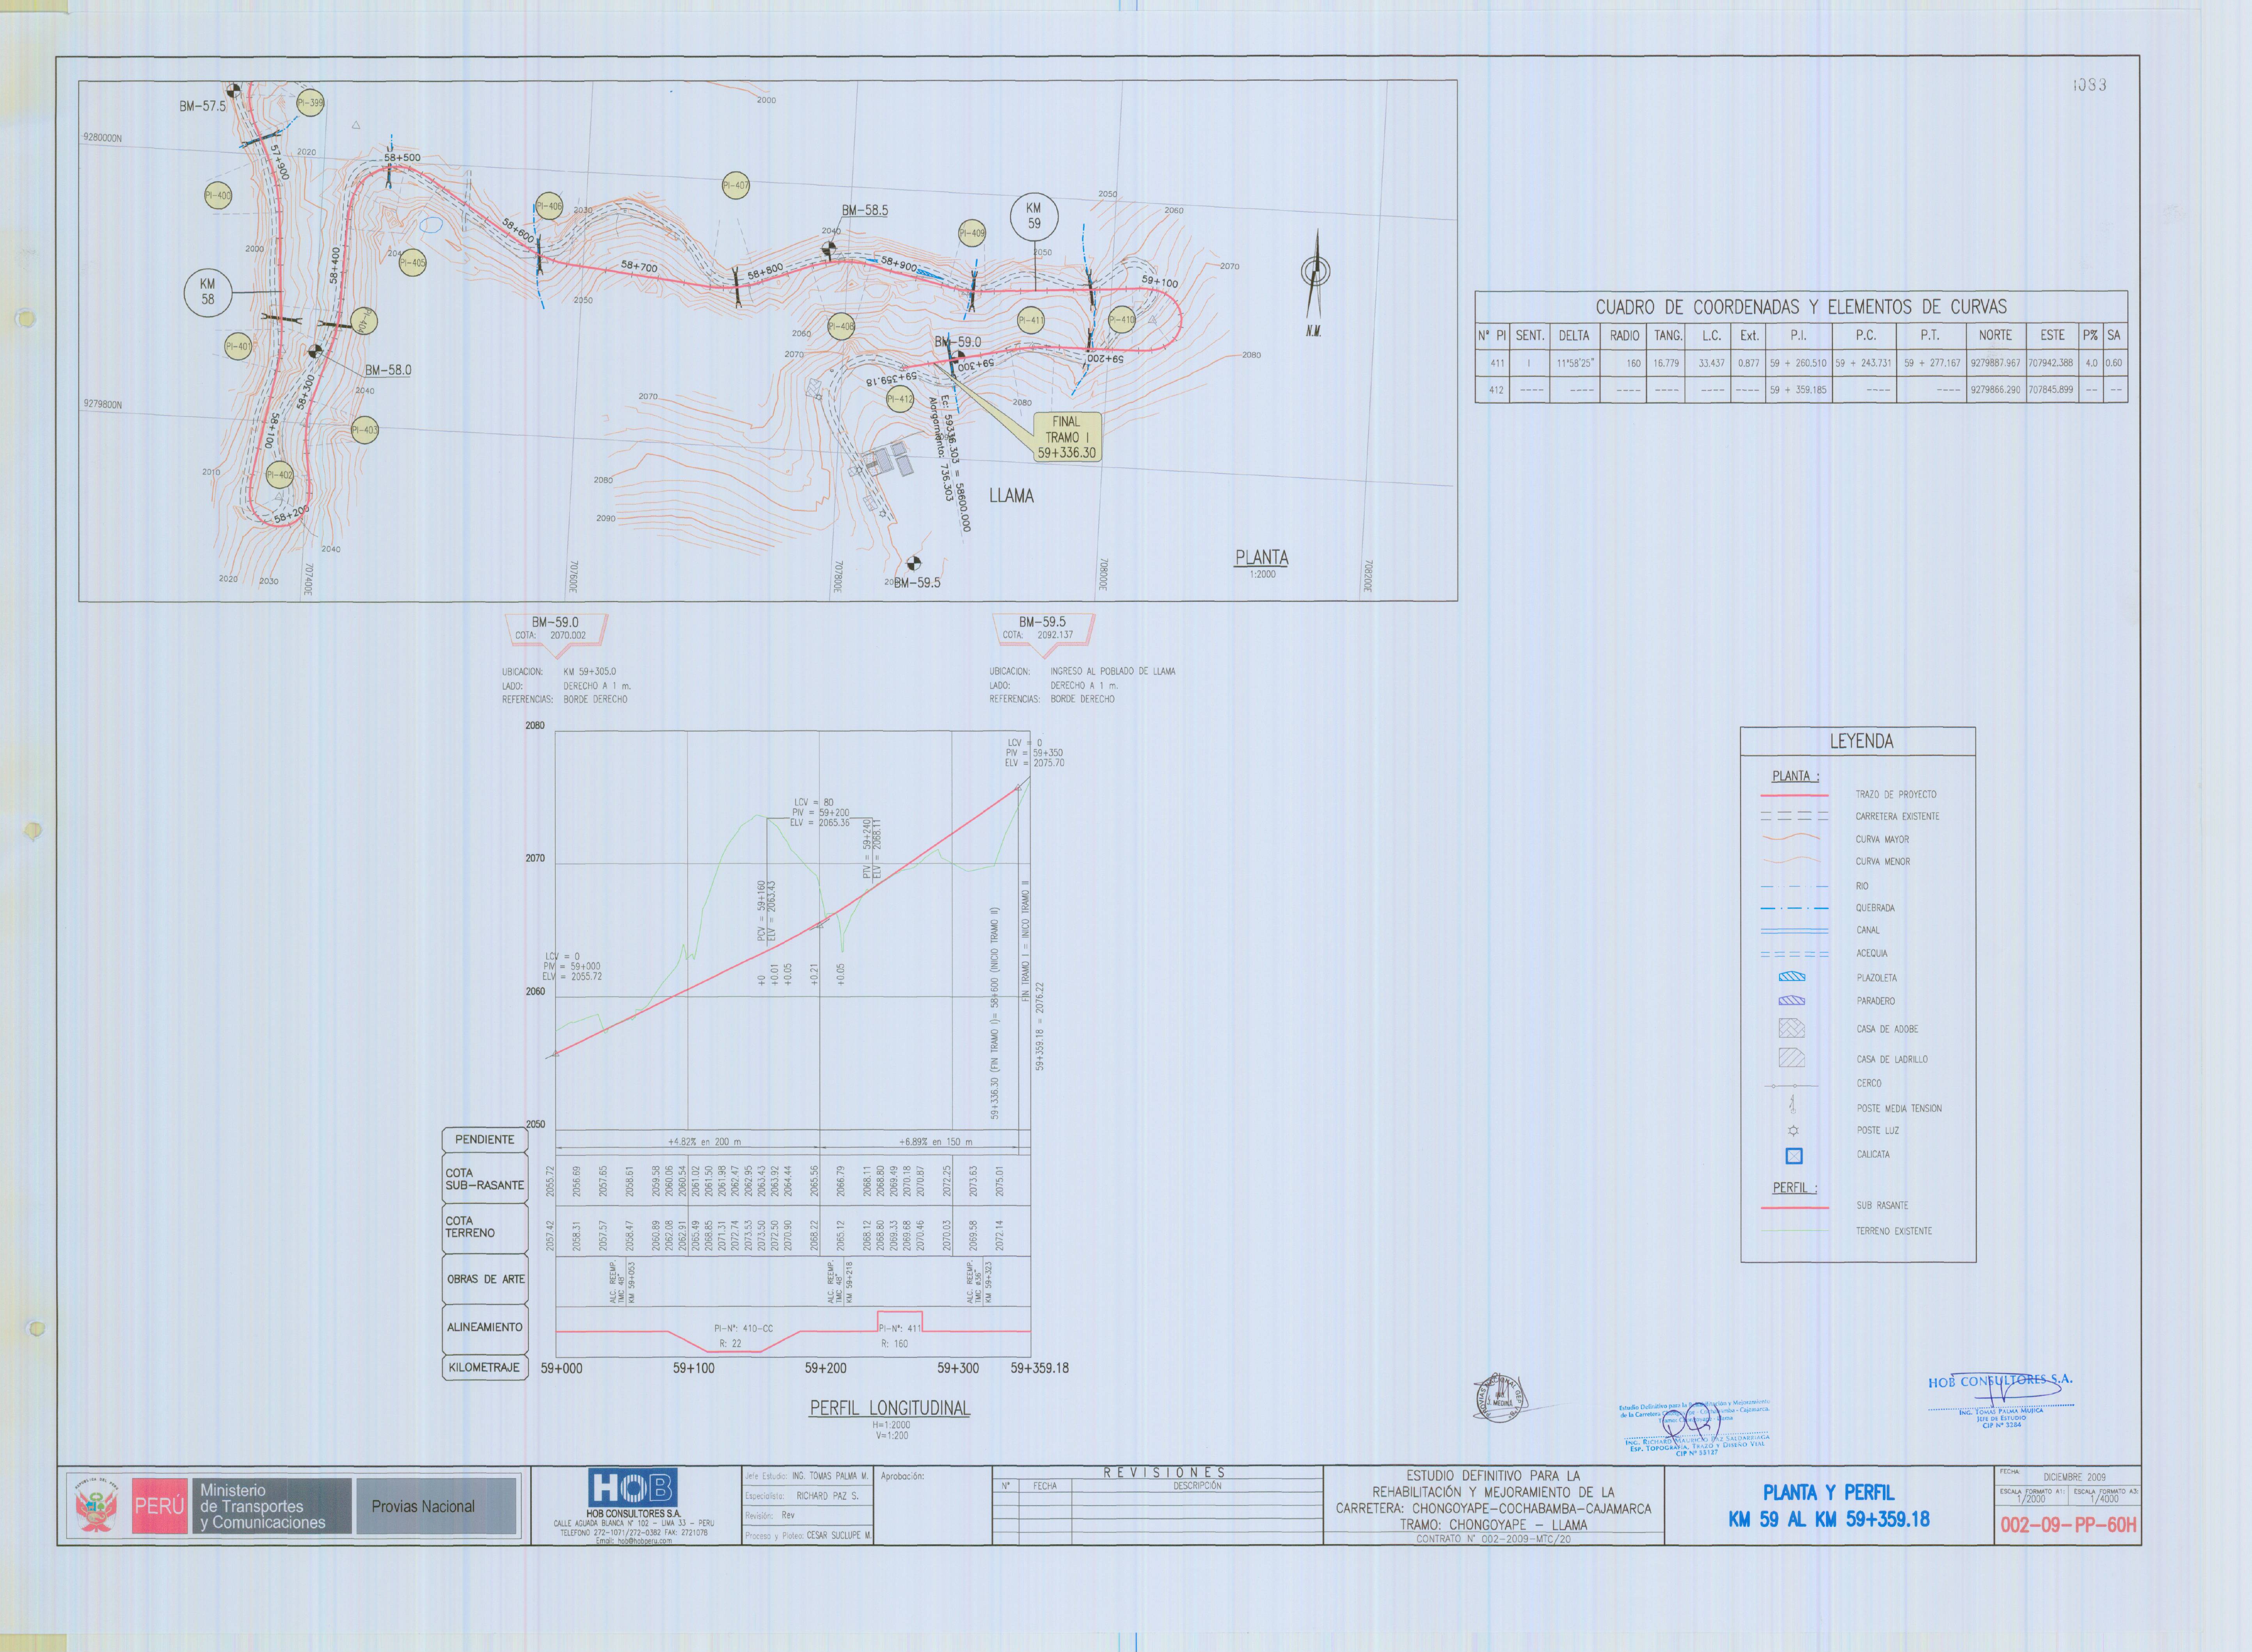Click the Casa de Adobe symbol in legend

1792,1028
